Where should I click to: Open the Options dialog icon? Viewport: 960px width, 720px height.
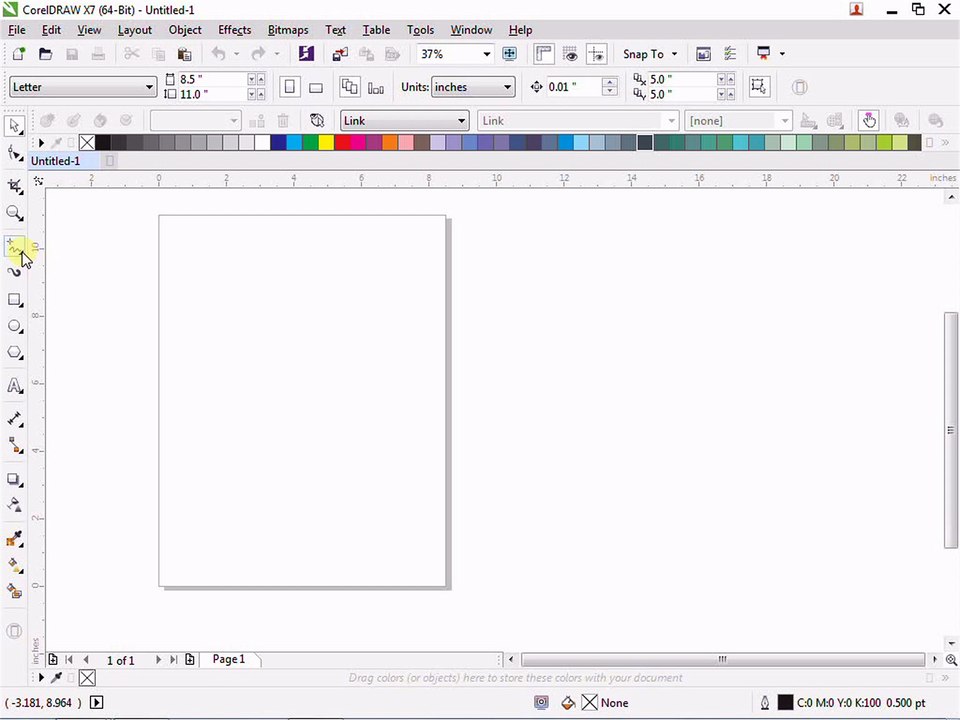pos(730,54)
